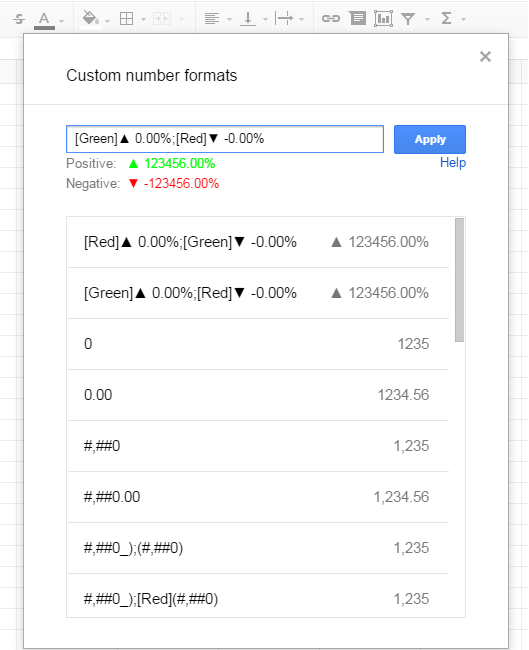Expand the borders dropdown arrow
529x650 pixels.
coord(143,19)
